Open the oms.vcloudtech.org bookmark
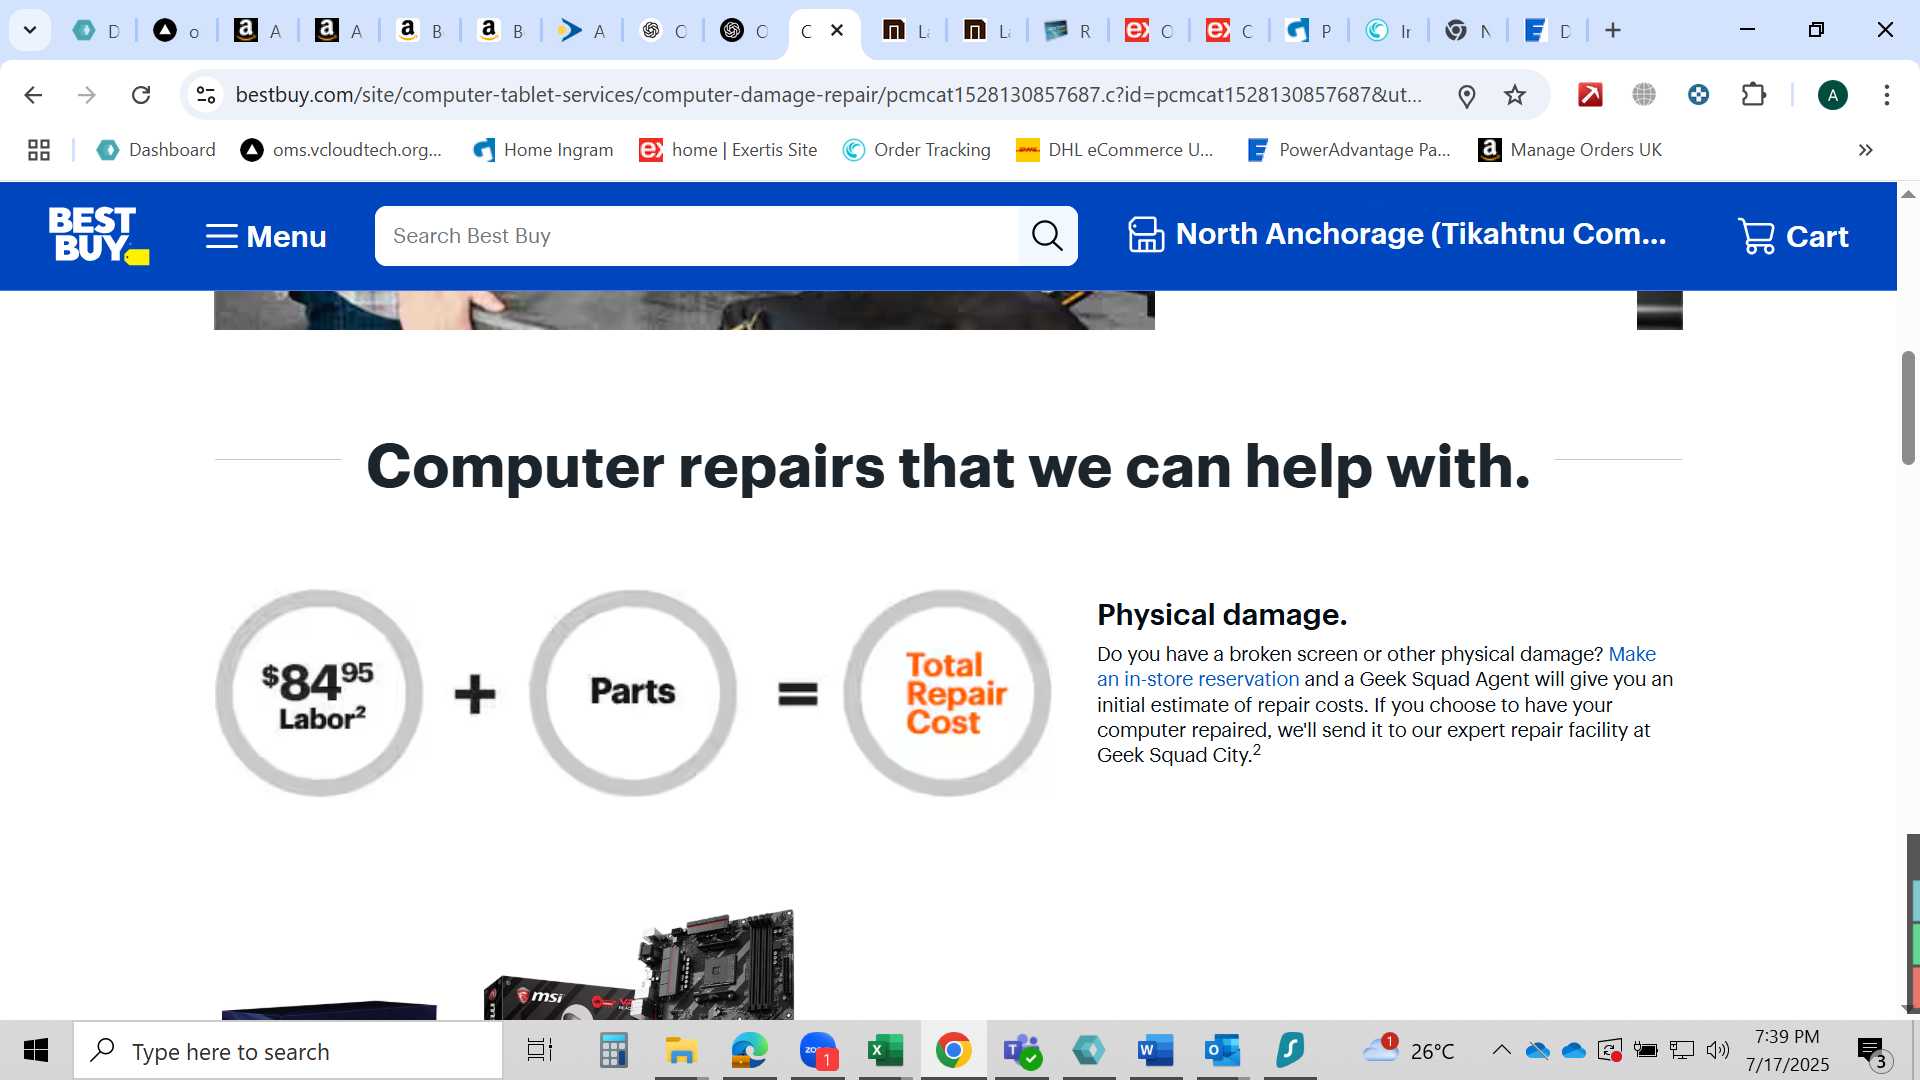The width and height of the screenshot is (1920, 1080). [341, 150]
